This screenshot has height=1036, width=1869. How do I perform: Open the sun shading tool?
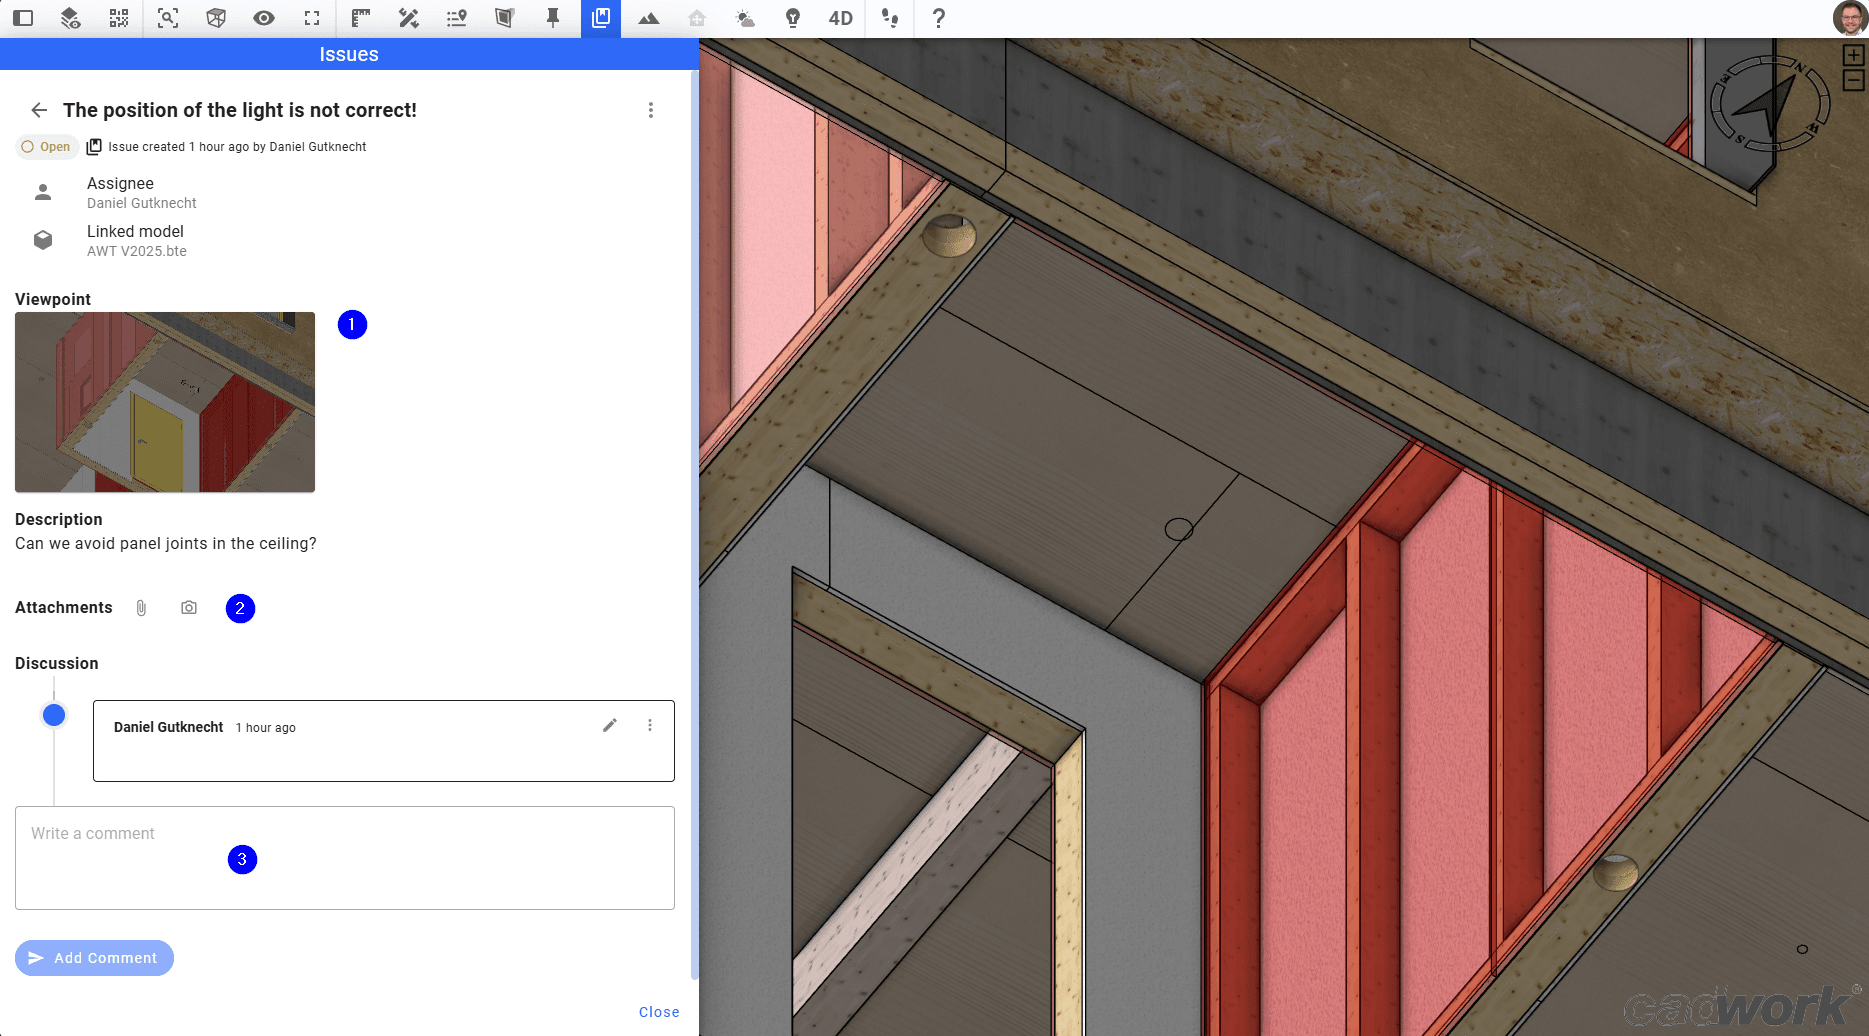[745, 18]
